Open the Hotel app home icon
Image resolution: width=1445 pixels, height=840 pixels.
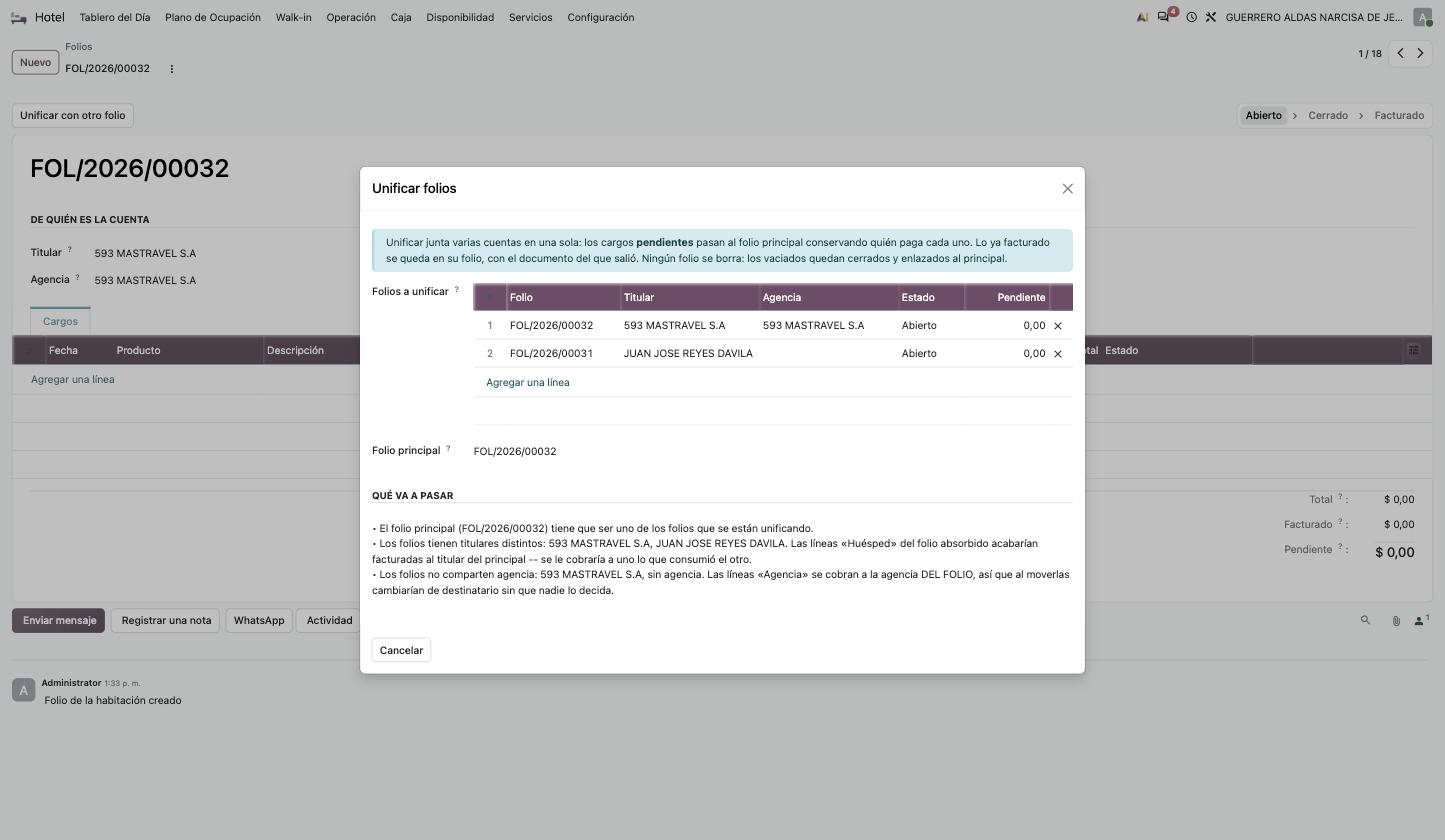tap(19, 17)
